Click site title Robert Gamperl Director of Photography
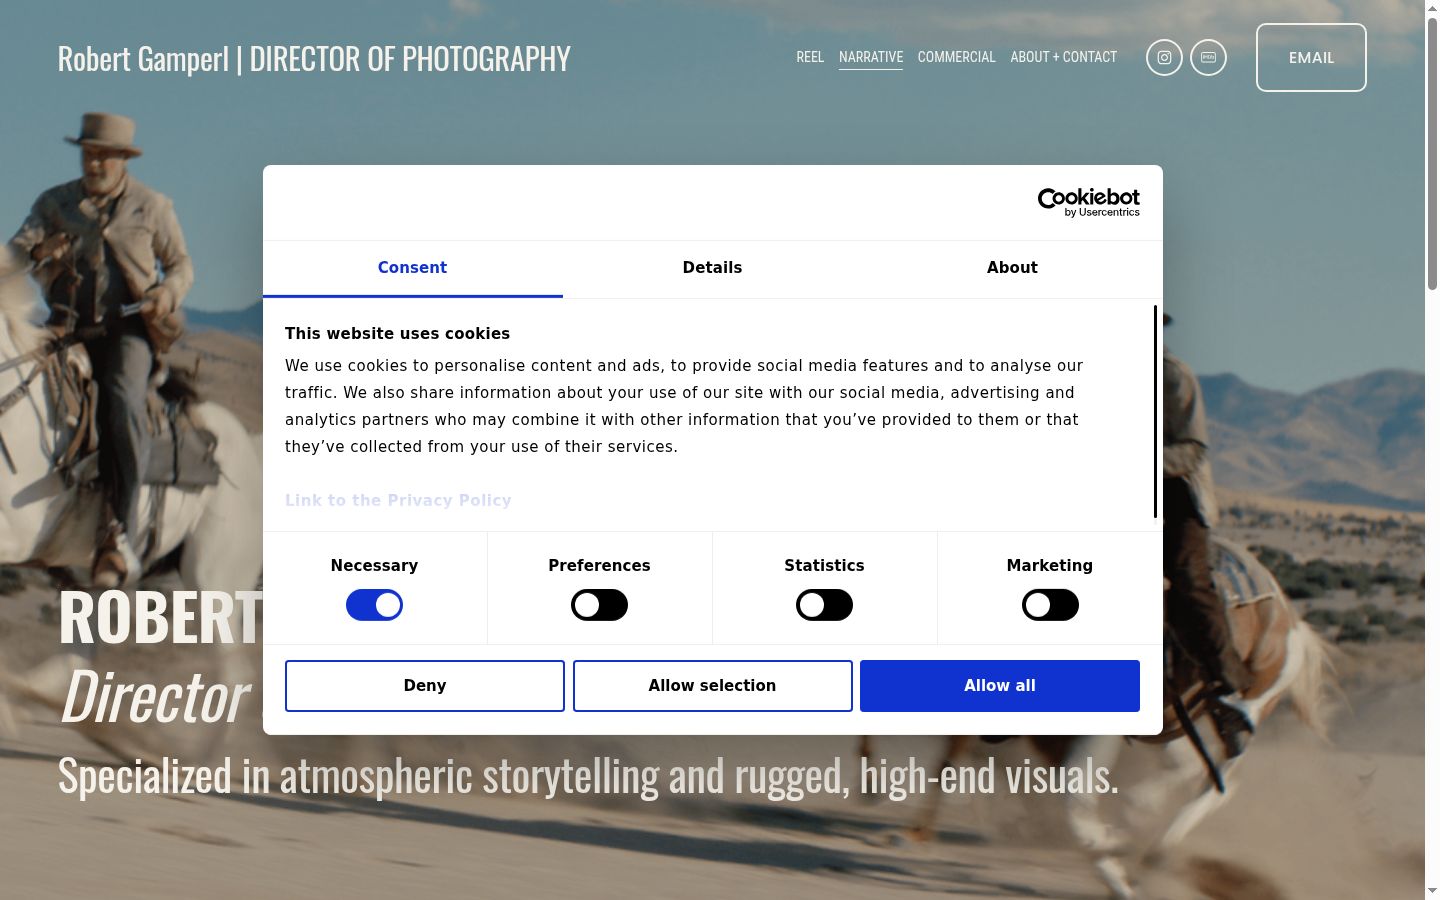1440x900 pixels. [314, 59]
